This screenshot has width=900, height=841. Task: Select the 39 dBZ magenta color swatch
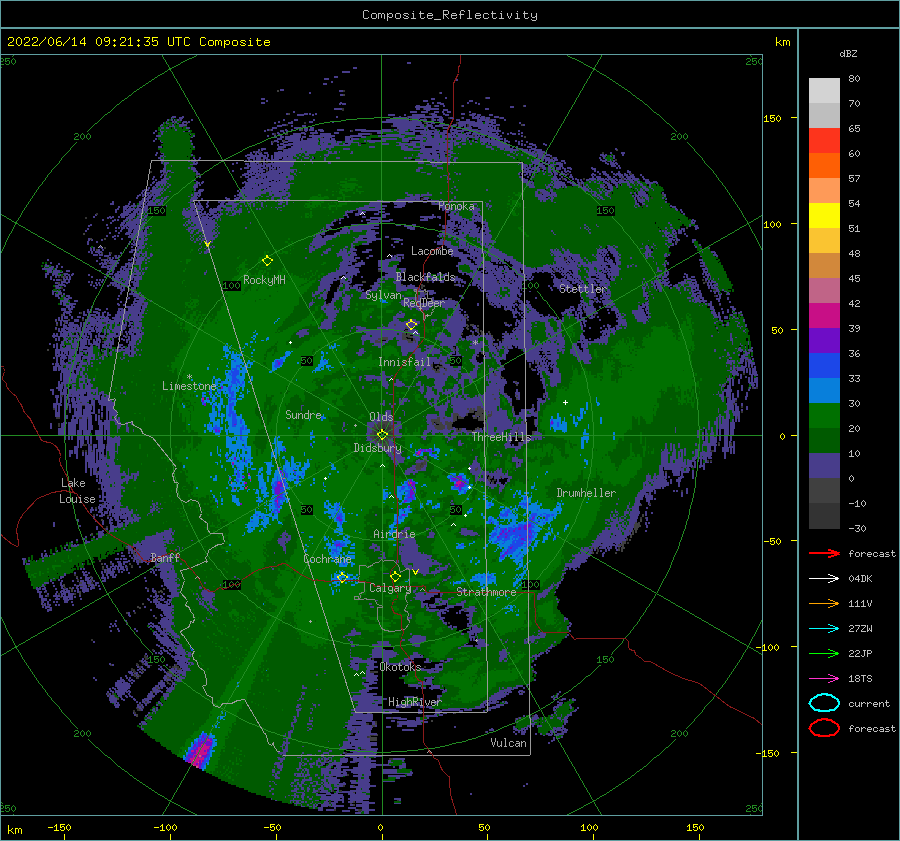tap(824, 316)
